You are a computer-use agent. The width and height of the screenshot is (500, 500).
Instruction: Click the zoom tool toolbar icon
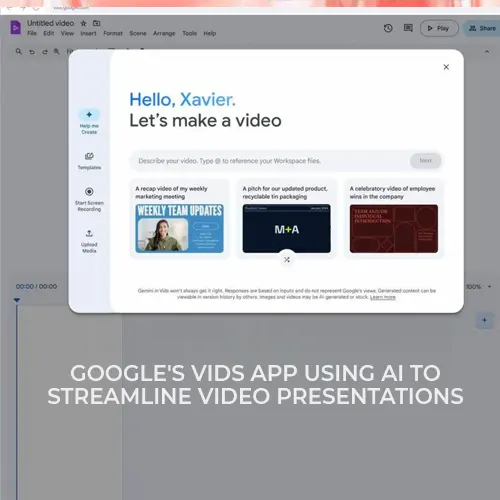pyautogui.click(x=57, y=51)
